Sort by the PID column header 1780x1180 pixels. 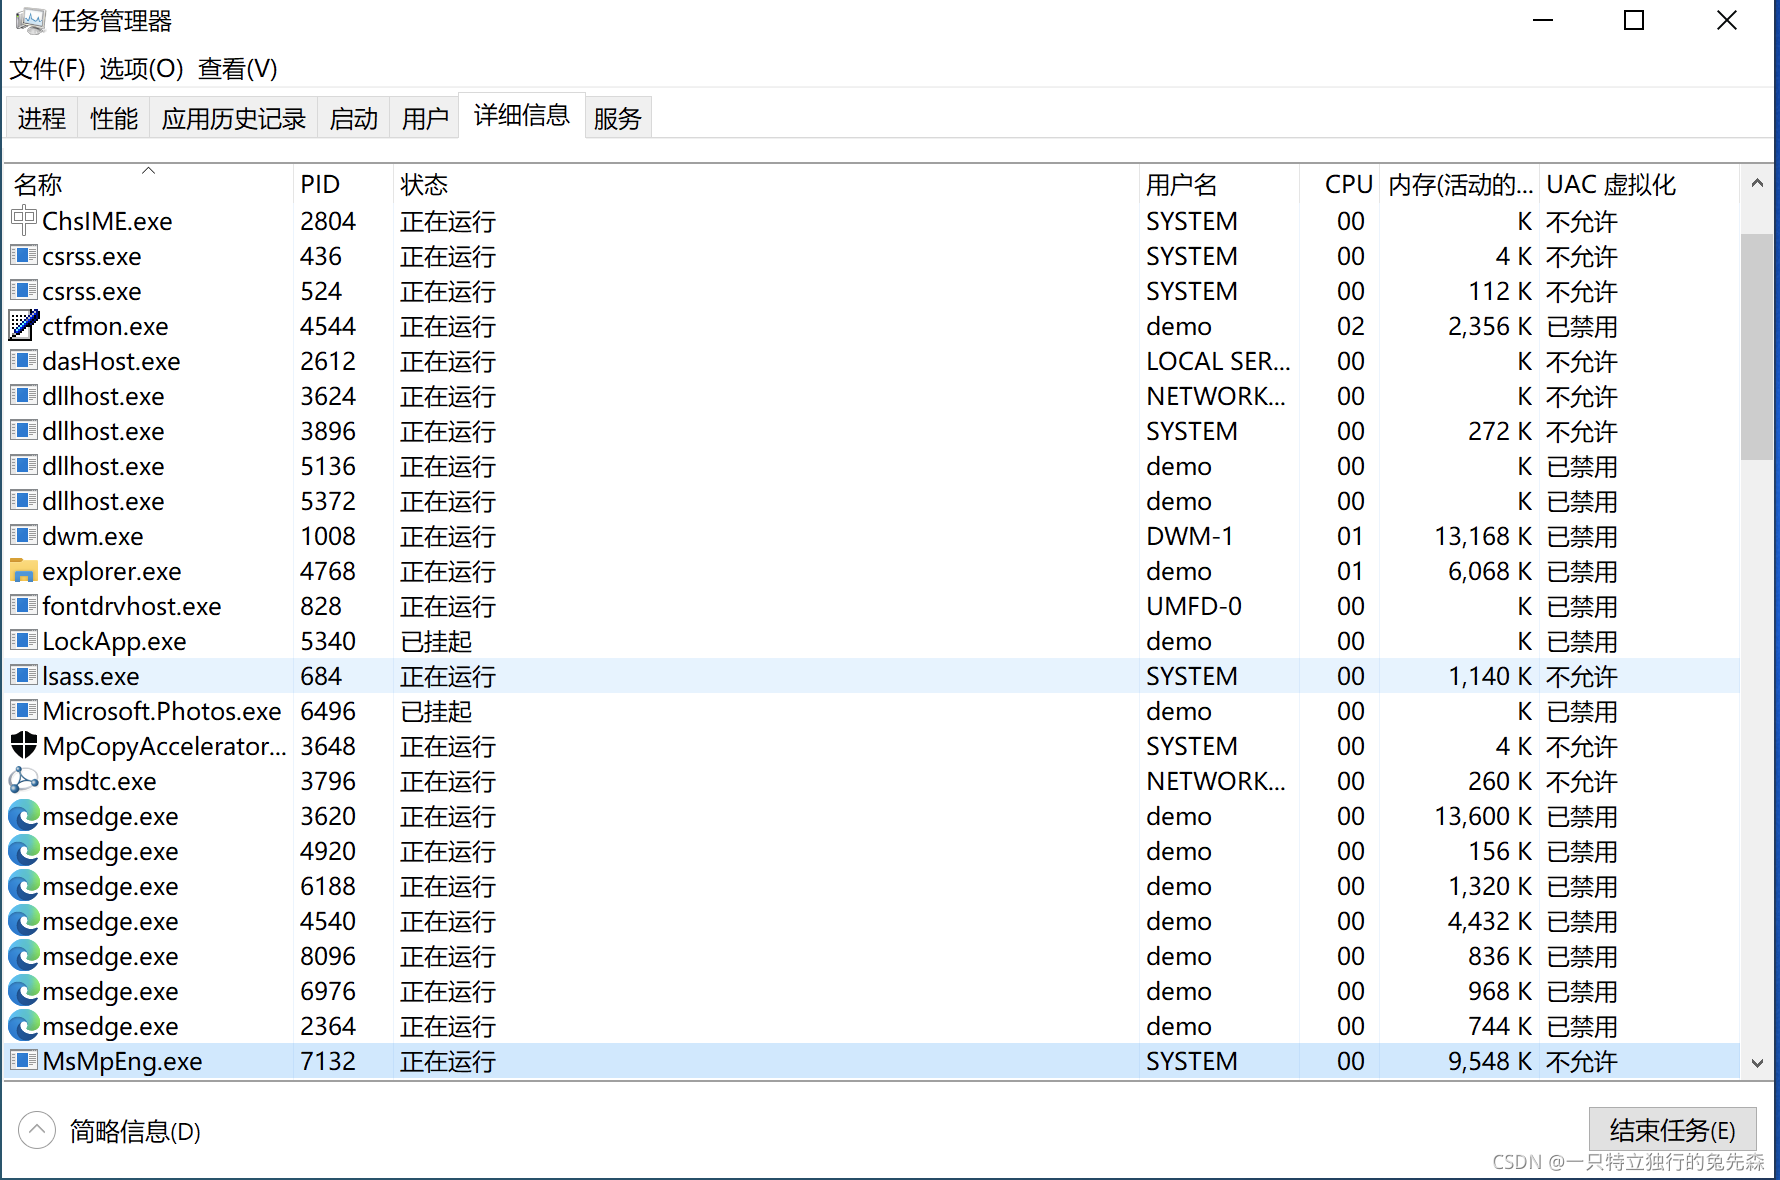point(343,184)
